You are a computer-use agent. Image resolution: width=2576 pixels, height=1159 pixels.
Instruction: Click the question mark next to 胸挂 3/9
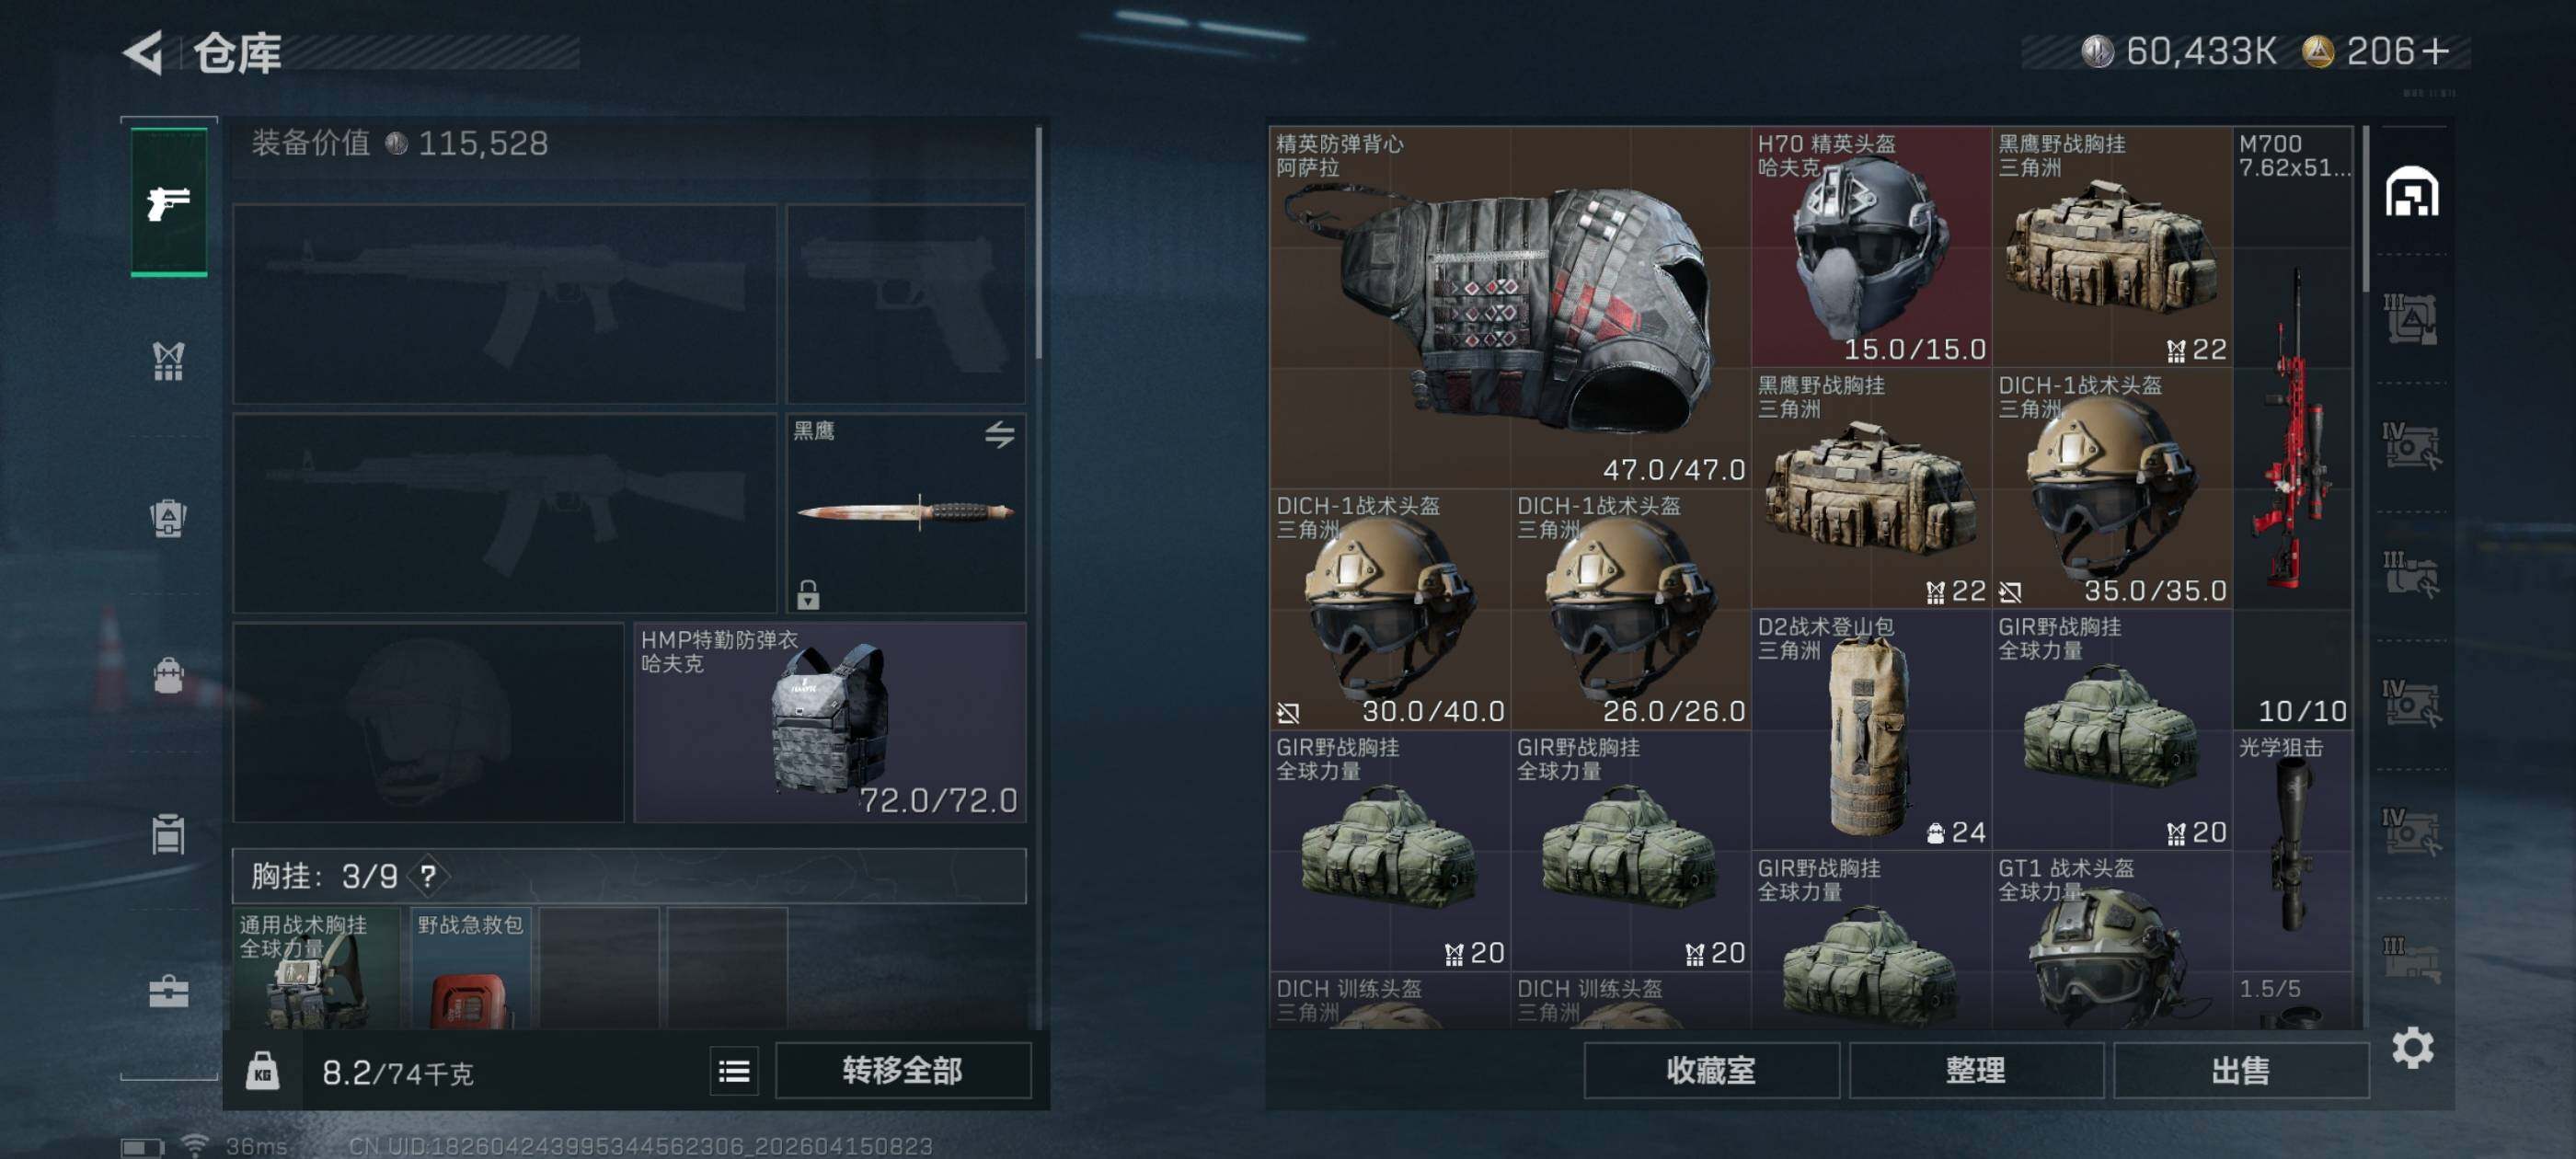pos(428,876)
